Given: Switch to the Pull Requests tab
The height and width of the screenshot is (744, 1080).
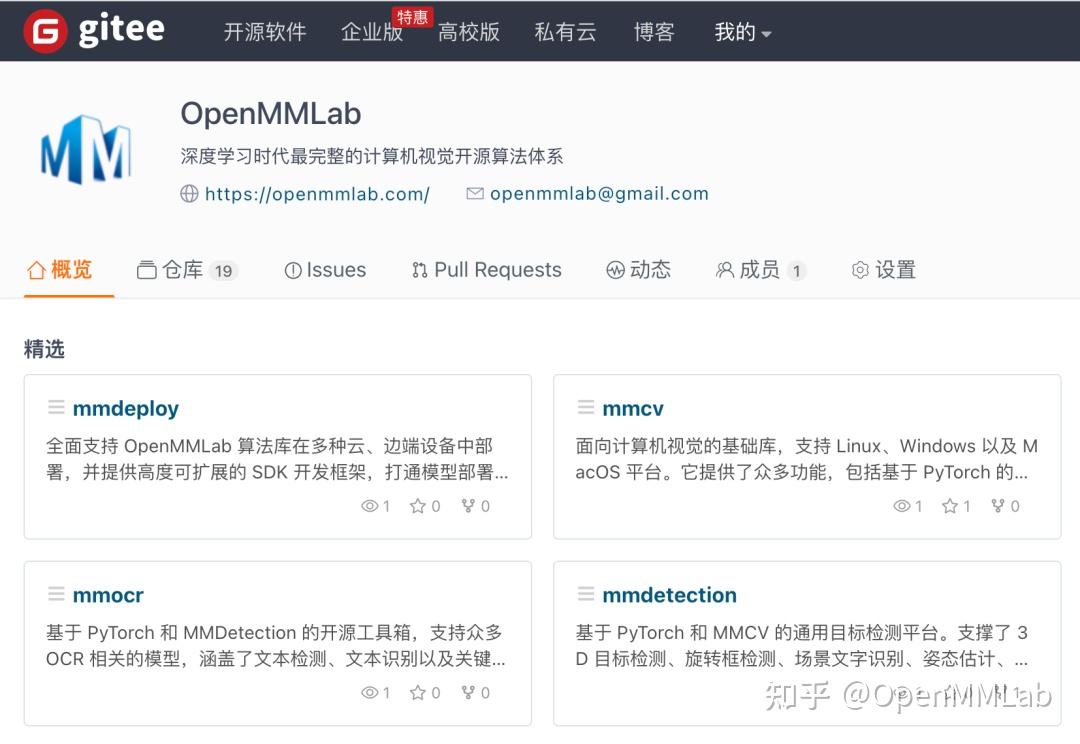Looking at the screenshot, I should click(x=487, y=270).
